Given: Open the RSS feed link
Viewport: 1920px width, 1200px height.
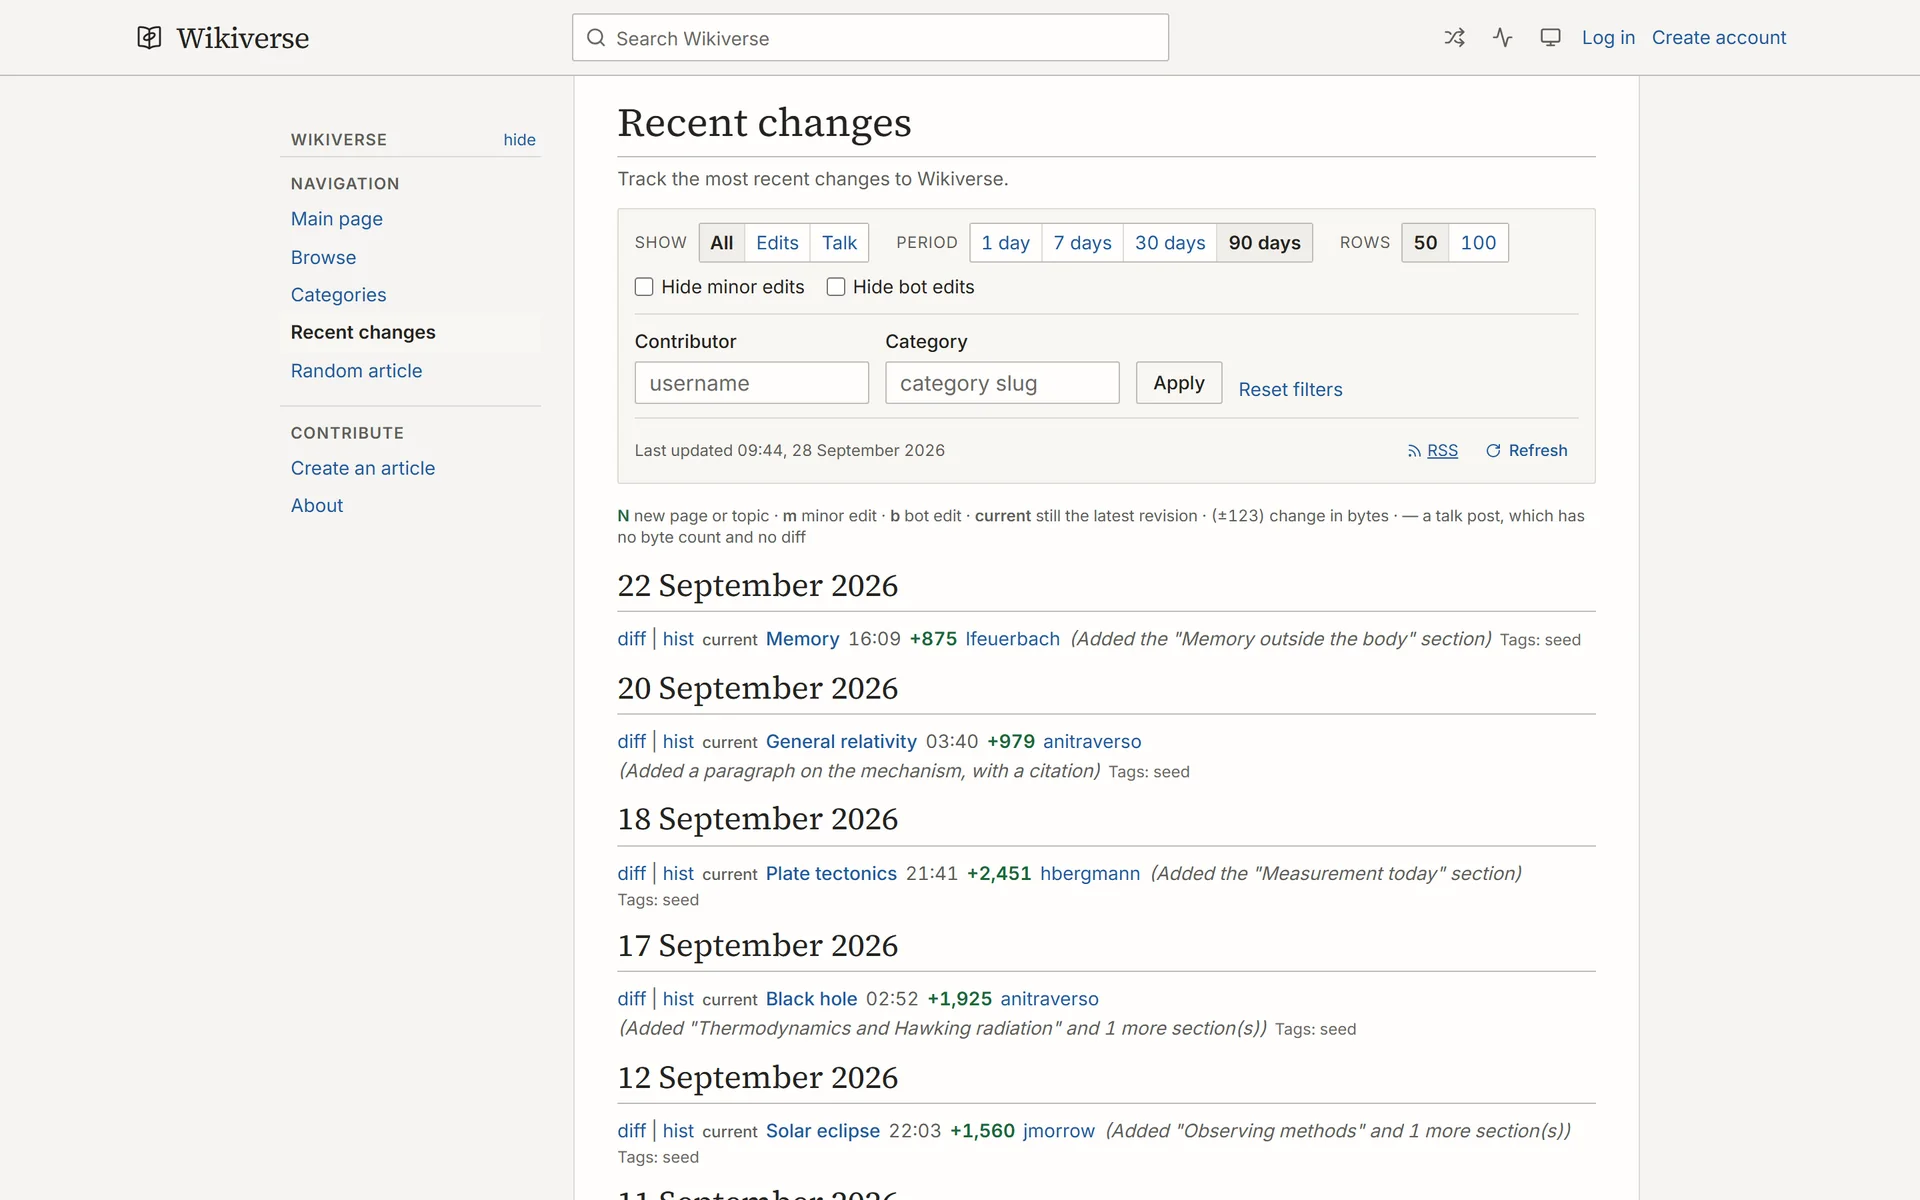Looking at the screenshot, I should (1442, 451).
